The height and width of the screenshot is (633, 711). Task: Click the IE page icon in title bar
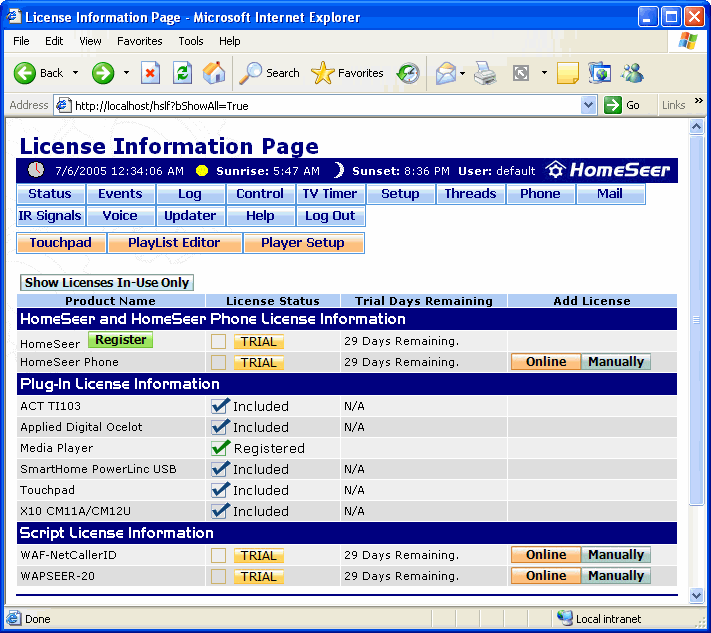[14, 16]
